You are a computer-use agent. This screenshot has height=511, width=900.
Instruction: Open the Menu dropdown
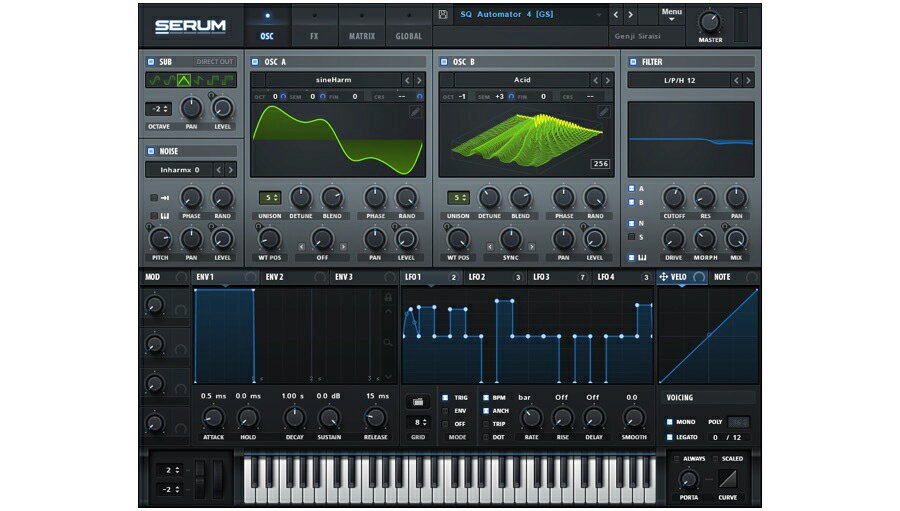[672, 14]
